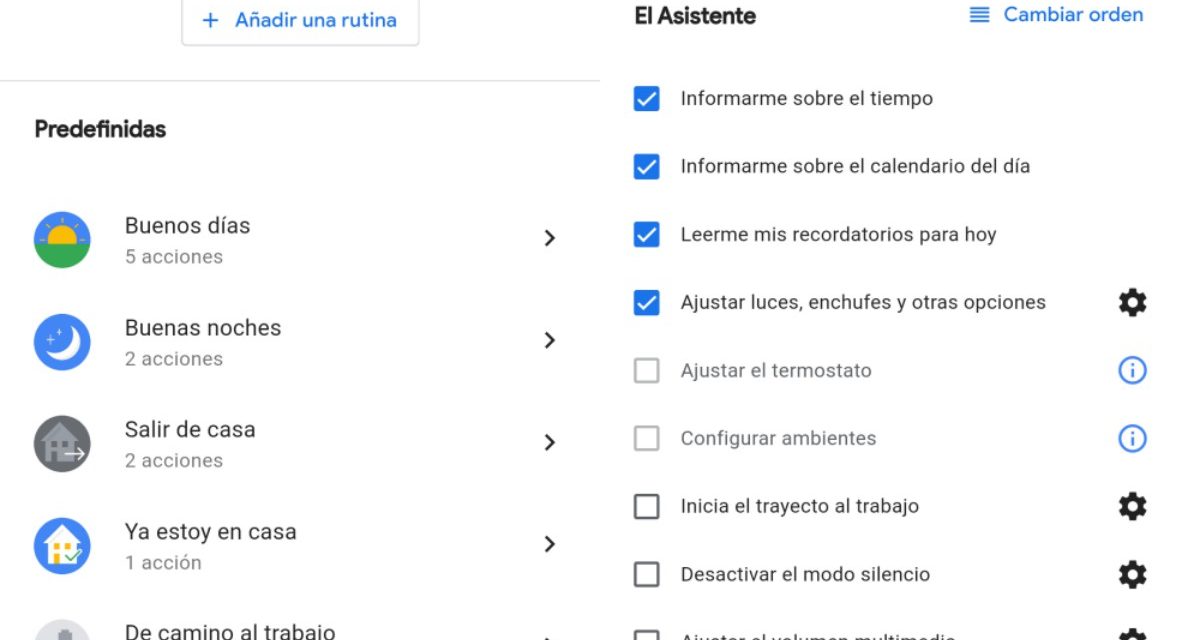Open gear for Inicia el trayecto al trabajo

pyautogui.click(x=1132, y=506)
